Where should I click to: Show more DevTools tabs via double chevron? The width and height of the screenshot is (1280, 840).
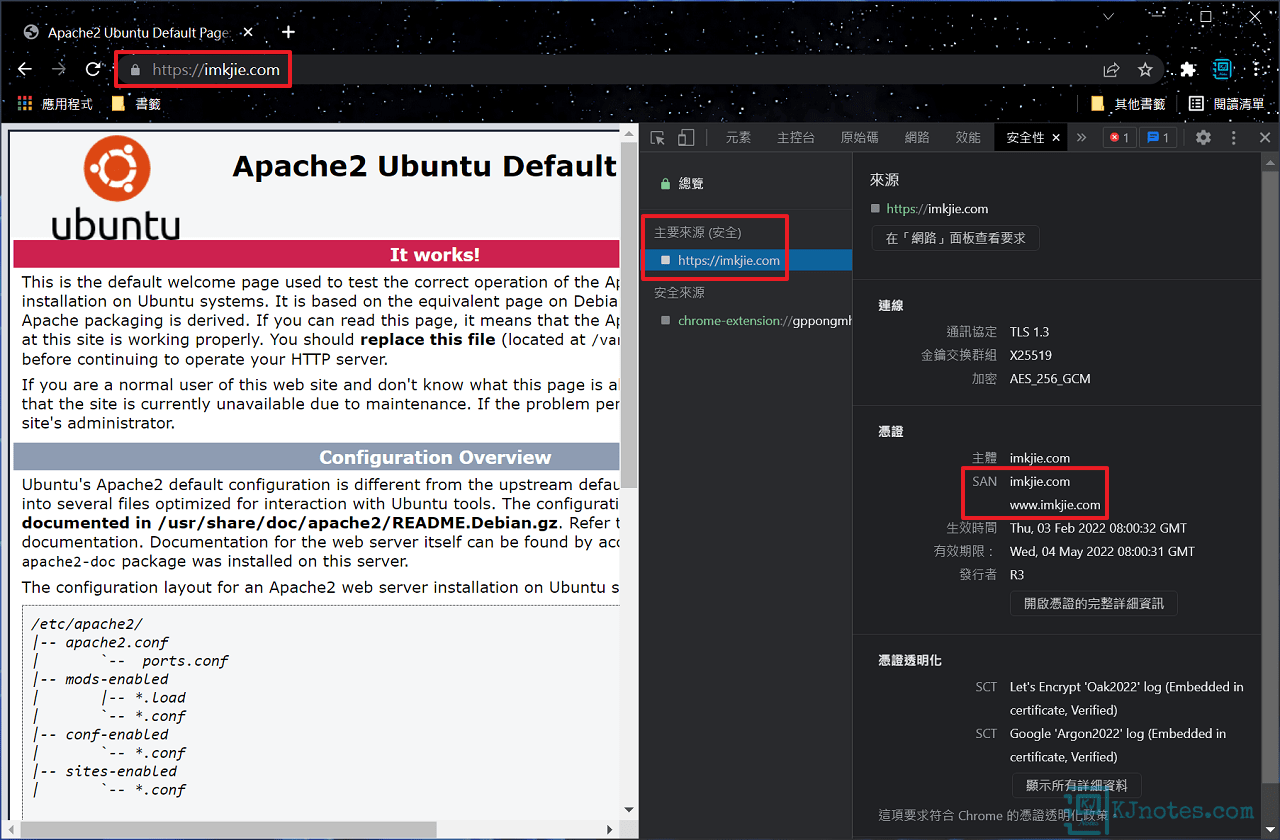1081,138
